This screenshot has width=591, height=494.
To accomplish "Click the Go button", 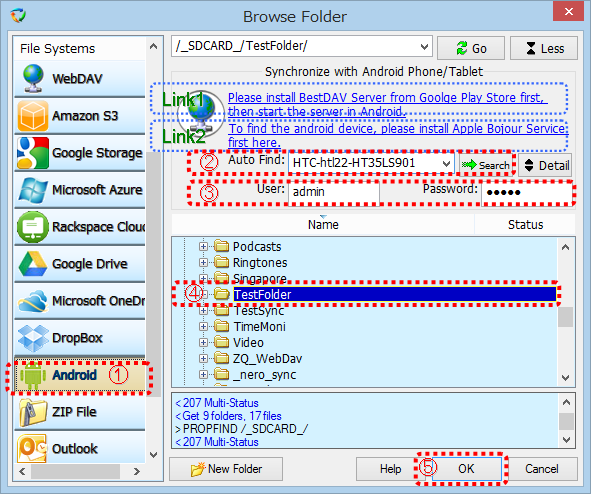I will 471,48.
